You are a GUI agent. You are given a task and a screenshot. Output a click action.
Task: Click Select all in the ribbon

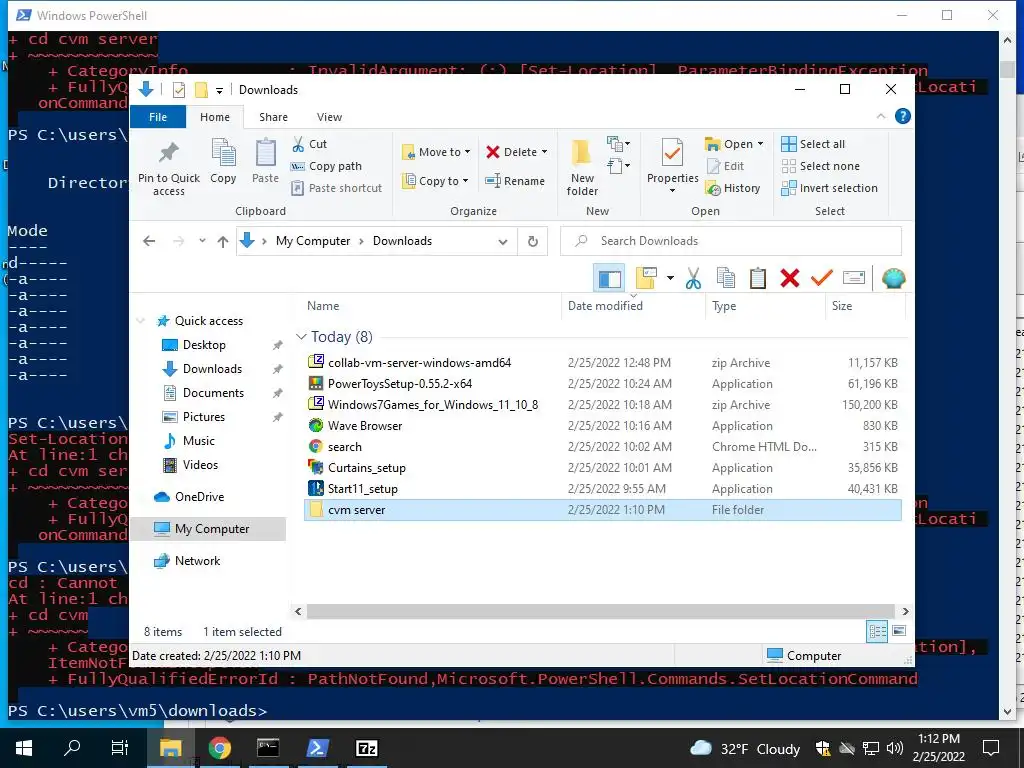tap(813, 144)
